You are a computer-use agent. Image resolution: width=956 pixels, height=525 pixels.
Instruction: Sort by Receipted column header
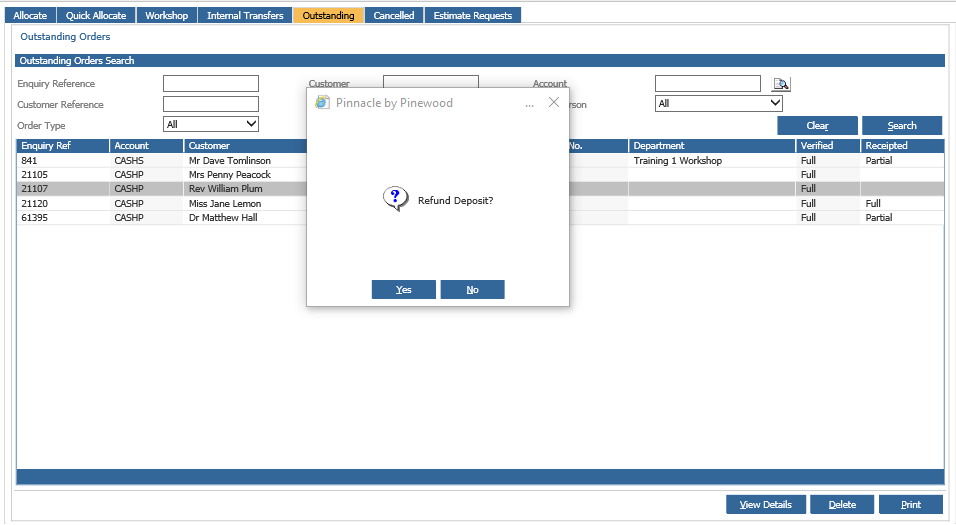point(902,146)
